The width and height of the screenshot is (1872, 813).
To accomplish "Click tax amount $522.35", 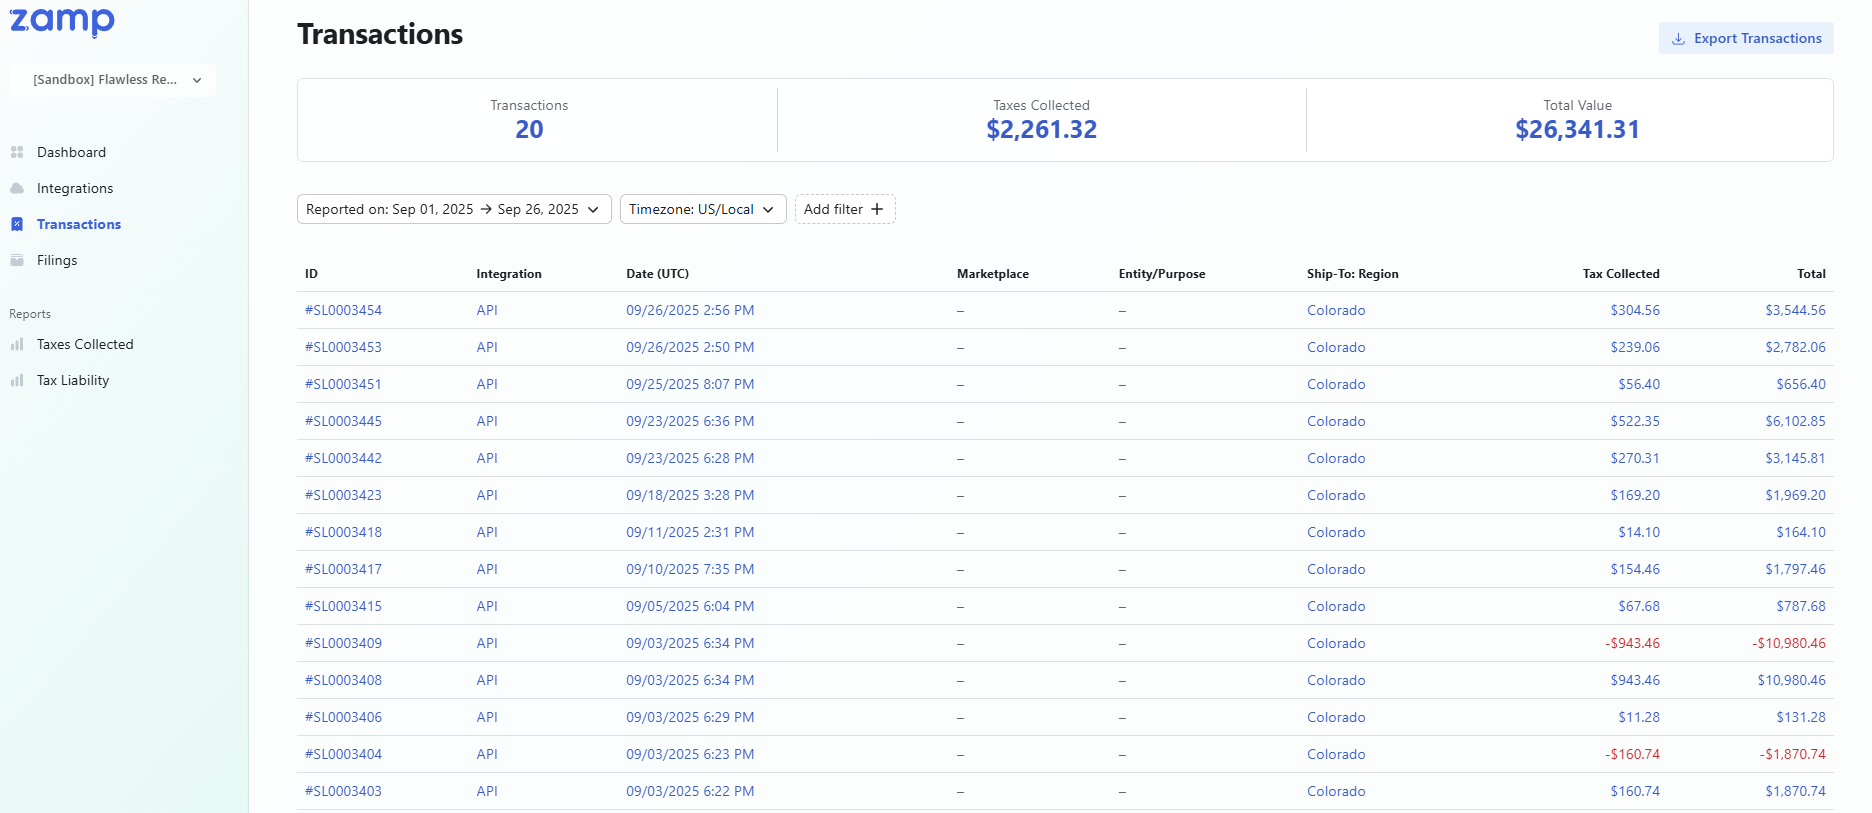I will 1635,421.
